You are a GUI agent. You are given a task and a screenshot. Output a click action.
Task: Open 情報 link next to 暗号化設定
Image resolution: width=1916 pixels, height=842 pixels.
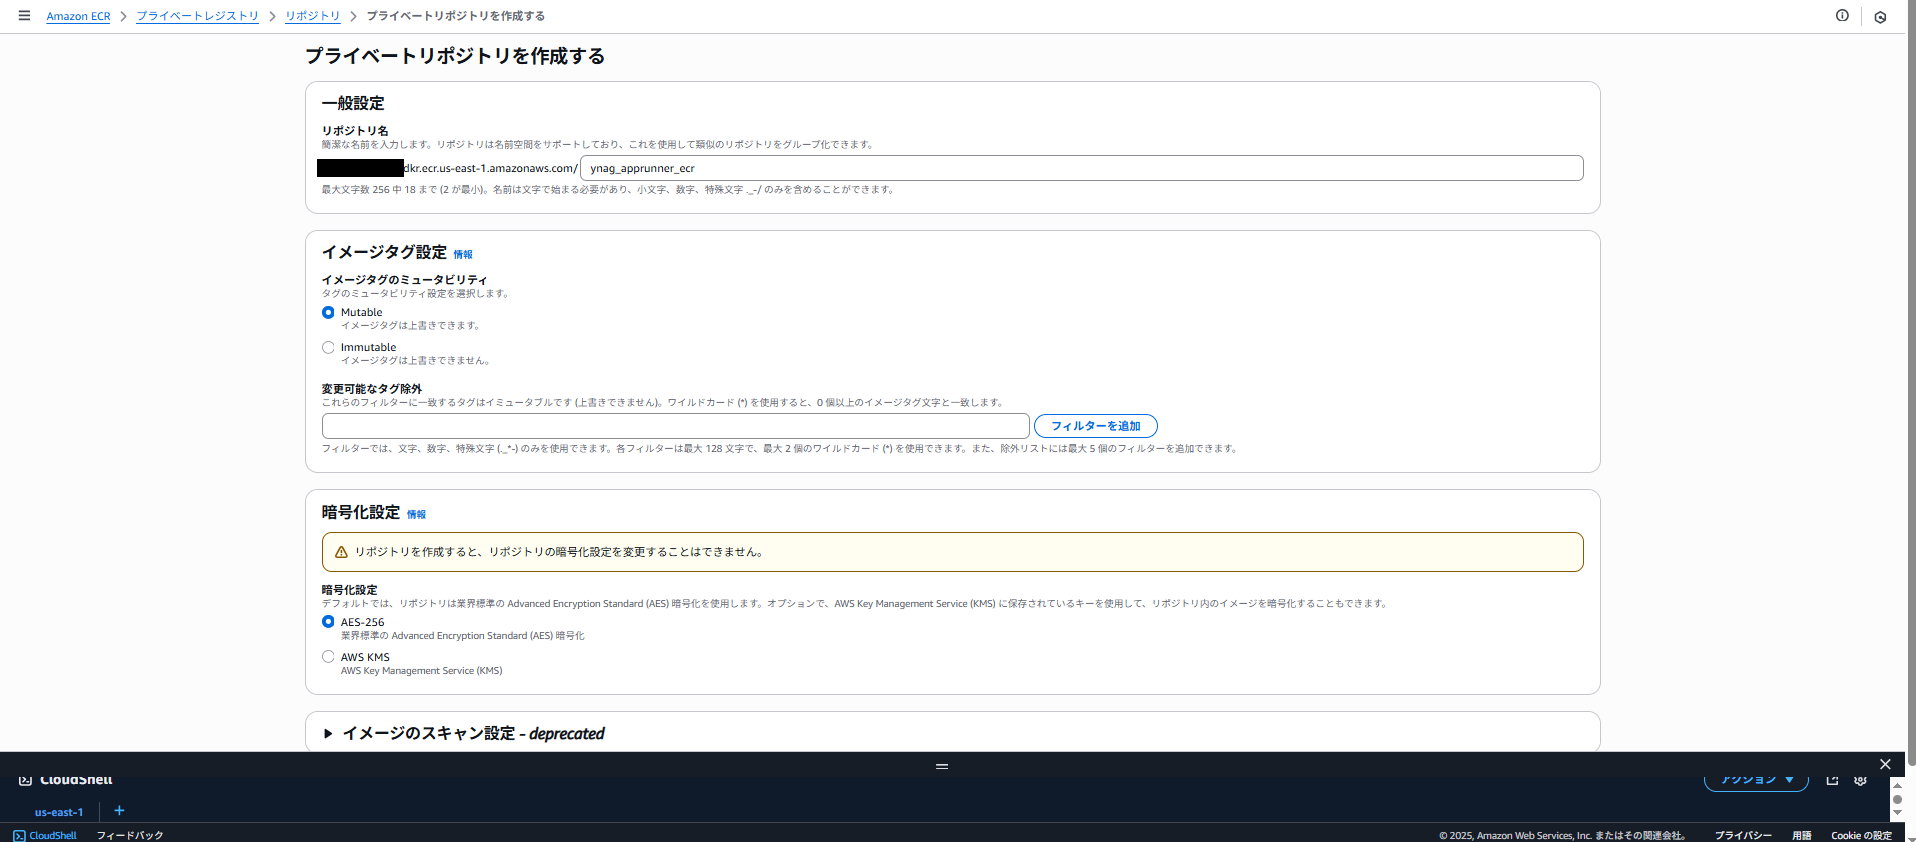pyautogui.click(x=416, y=515)
